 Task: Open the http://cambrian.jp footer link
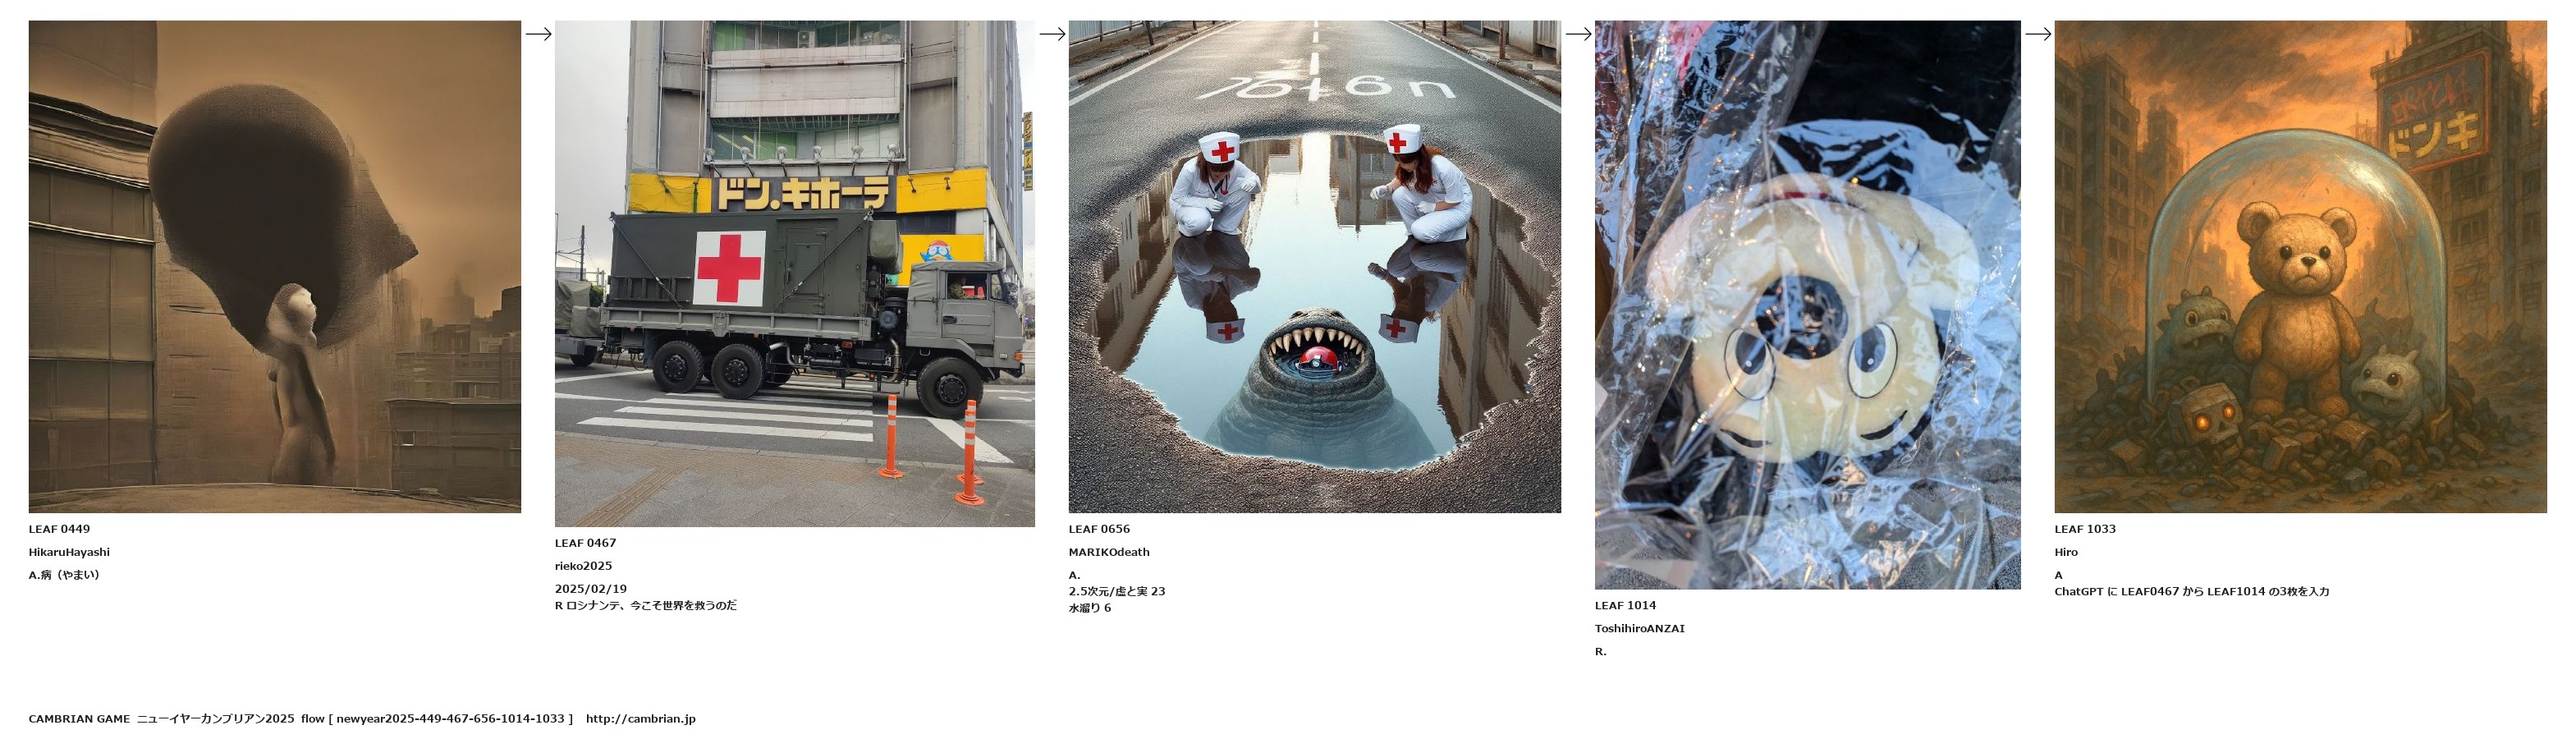(x=641, y=718)
